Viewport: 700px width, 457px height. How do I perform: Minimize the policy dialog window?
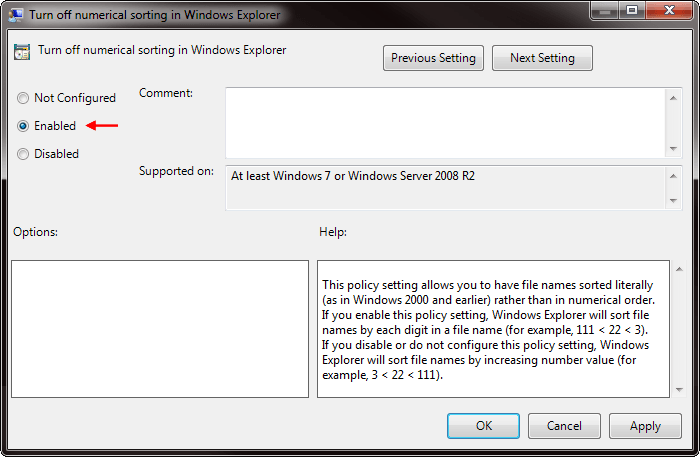[605, 11]
